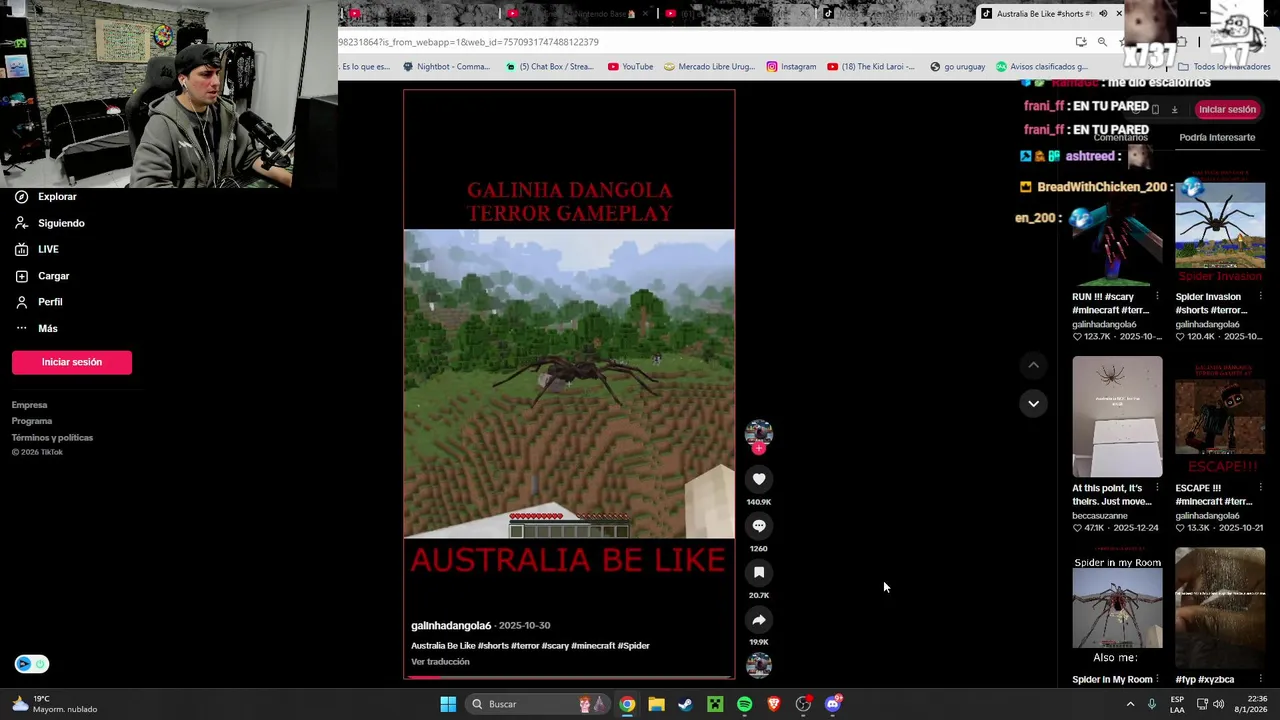Image resolution: width=1280 pixels, height=720 pixels.
Task: Bookmark the video with save icon
Action: coord(759,572)
